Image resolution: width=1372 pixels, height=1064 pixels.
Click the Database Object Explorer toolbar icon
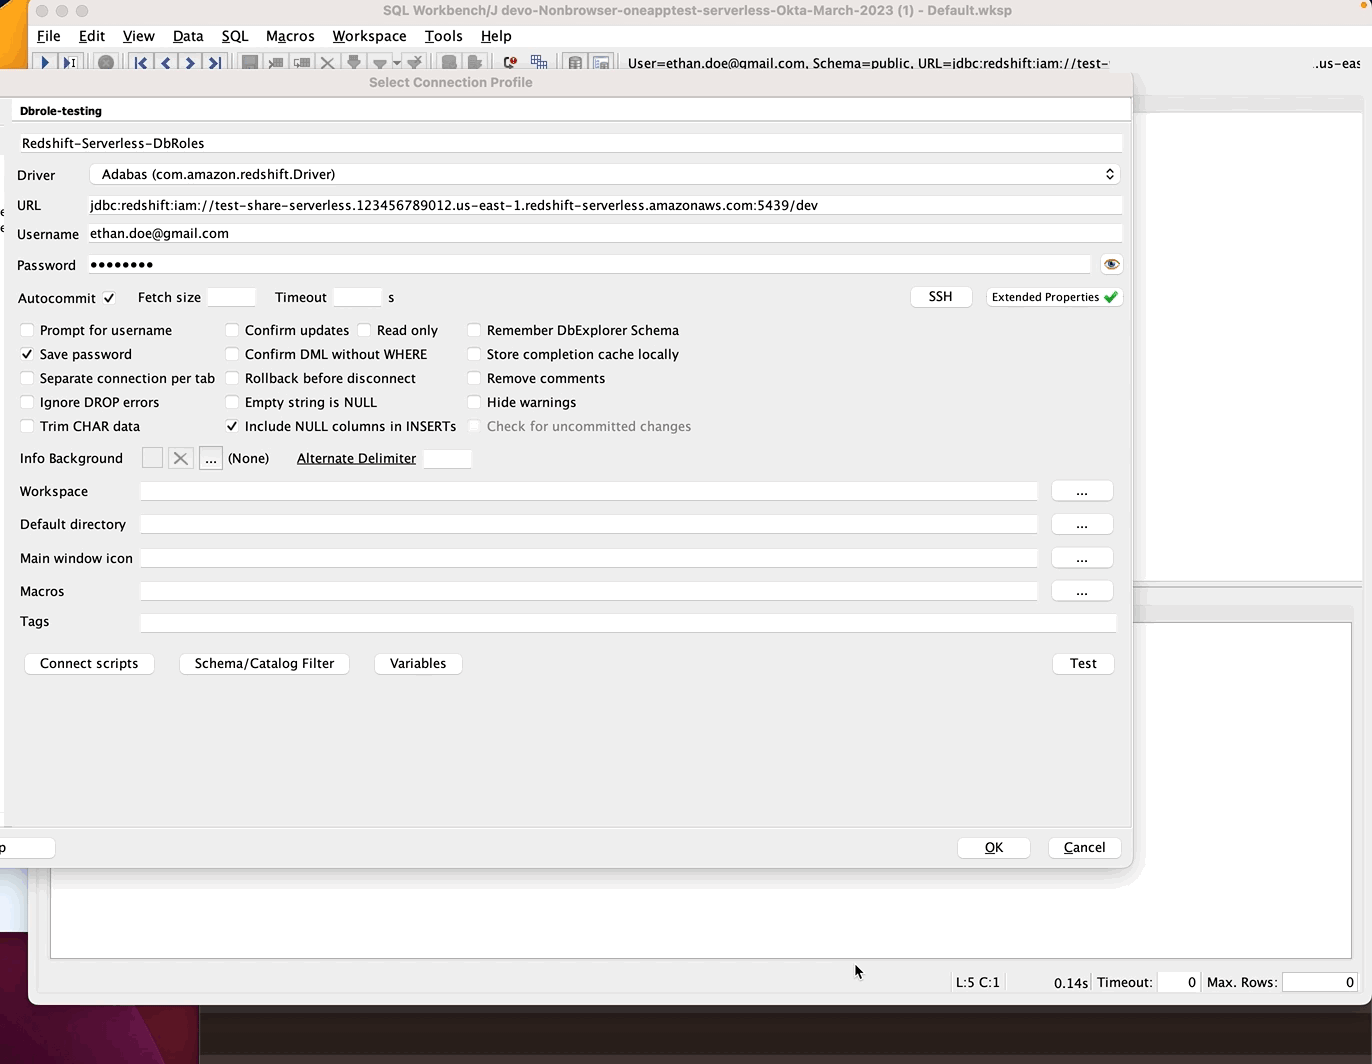(601, 63)
